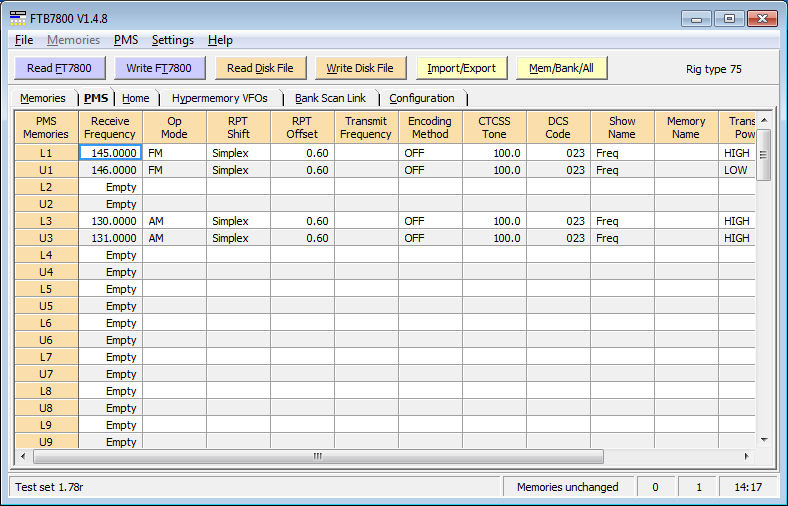Click the Read FT7800 button
This screenshot has width=788, height=506.
click(60, 68)
